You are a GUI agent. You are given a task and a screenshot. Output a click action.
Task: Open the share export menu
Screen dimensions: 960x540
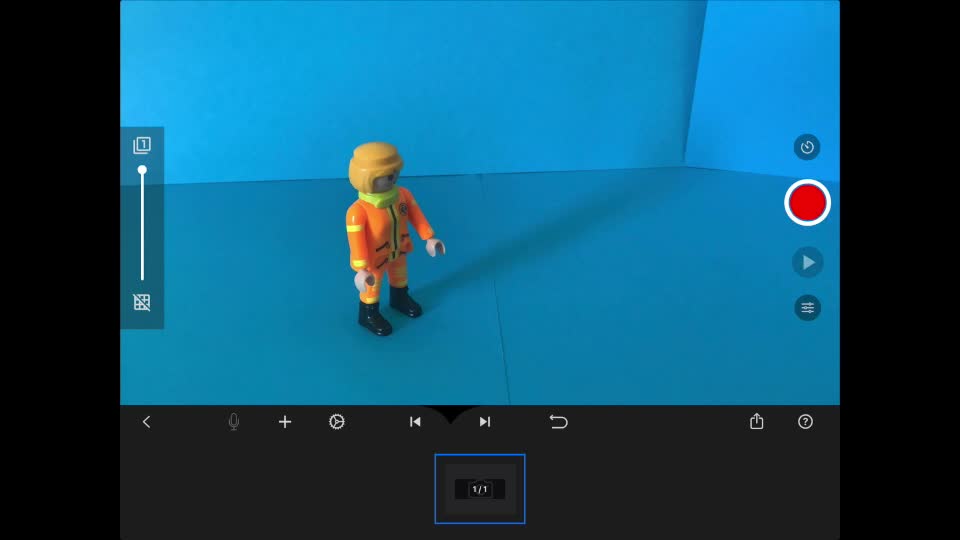tap(757, 422)
